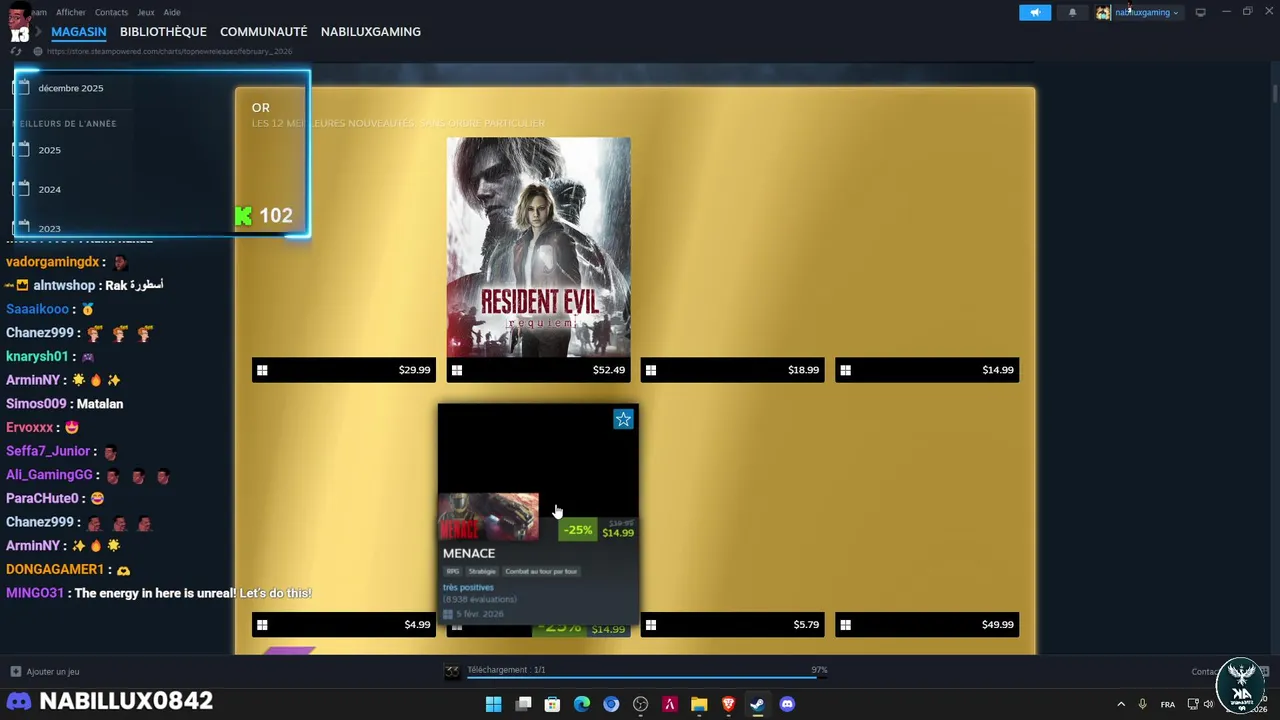This screenshot has width=1280, height=720.
Task: Click the $52.49 price under Resident Evil
Action: pos(608,370)
